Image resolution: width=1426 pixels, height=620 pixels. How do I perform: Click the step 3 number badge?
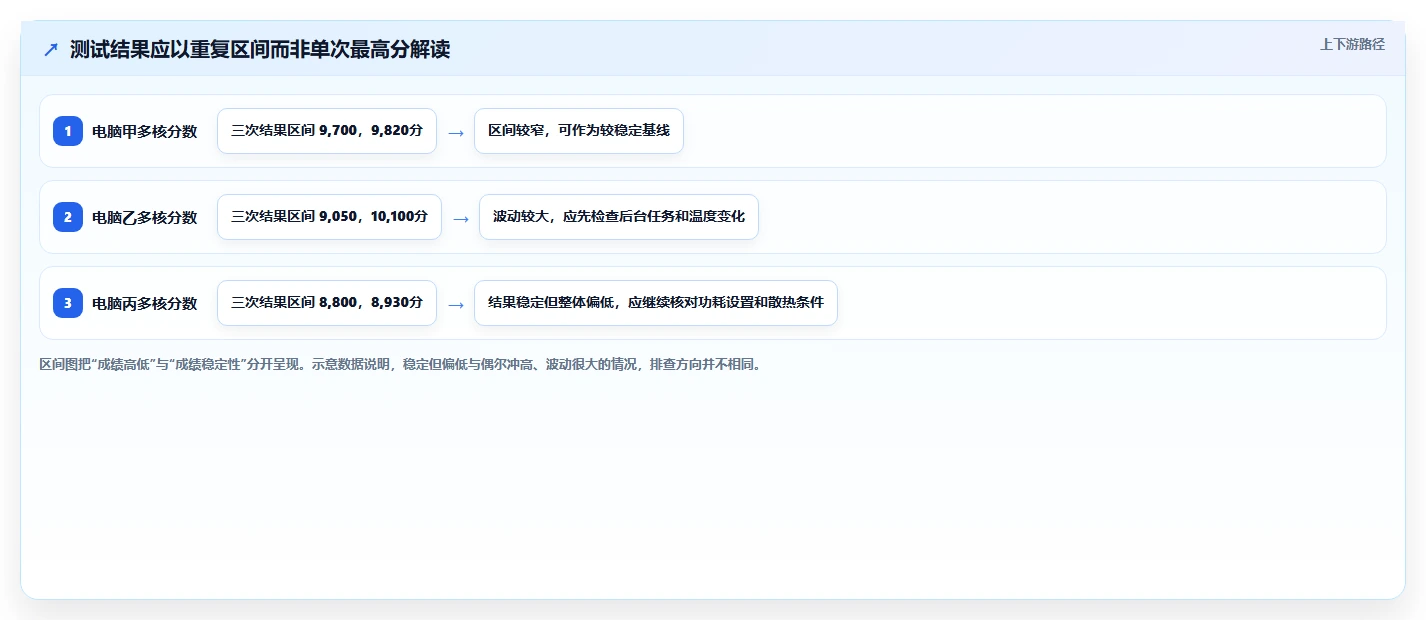[x=68, y=303]
